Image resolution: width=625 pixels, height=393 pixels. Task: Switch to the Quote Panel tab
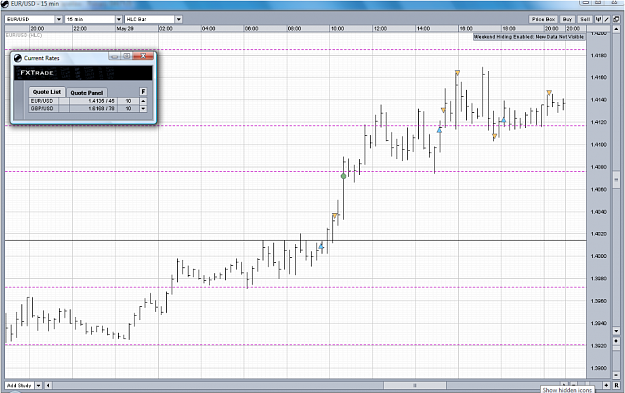86,92
